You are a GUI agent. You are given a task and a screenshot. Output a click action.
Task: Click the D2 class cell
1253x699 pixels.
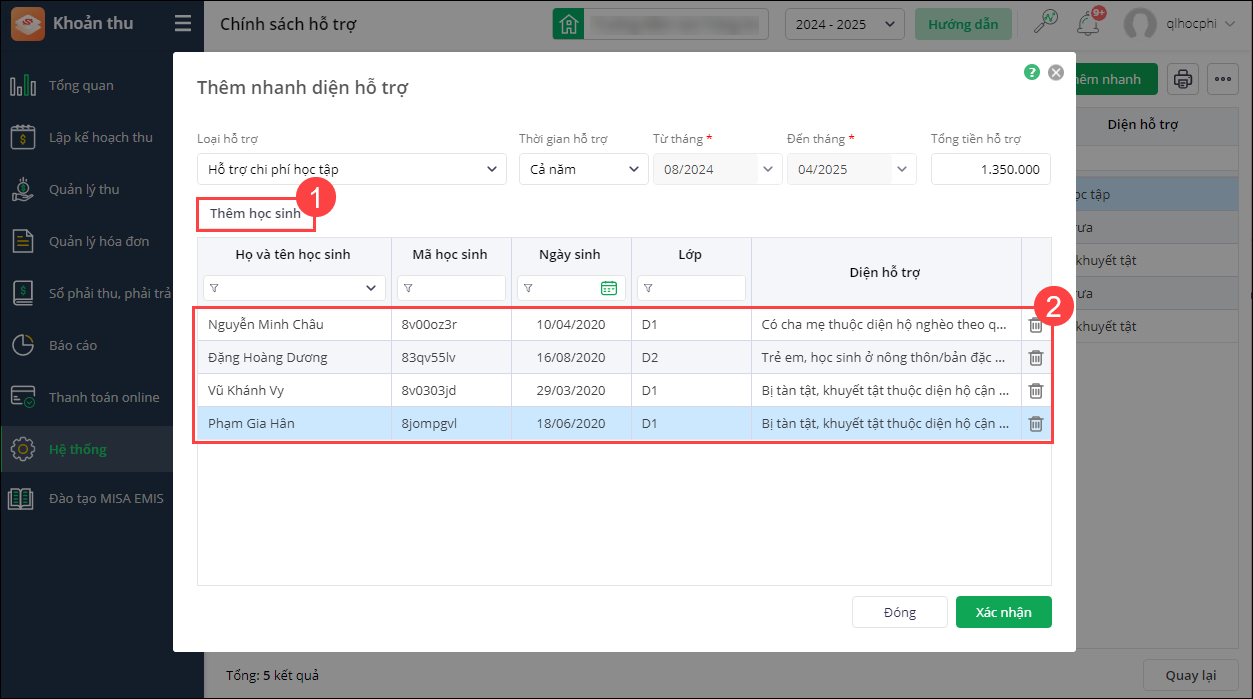pos(691,358)
